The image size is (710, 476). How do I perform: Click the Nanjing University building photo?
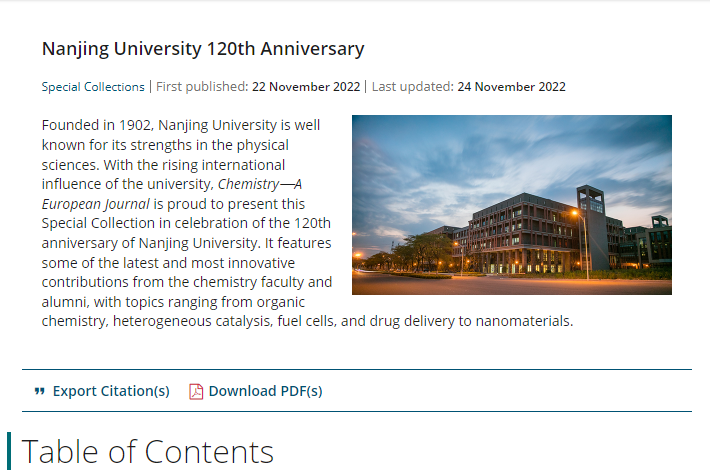tap(511, 205)
